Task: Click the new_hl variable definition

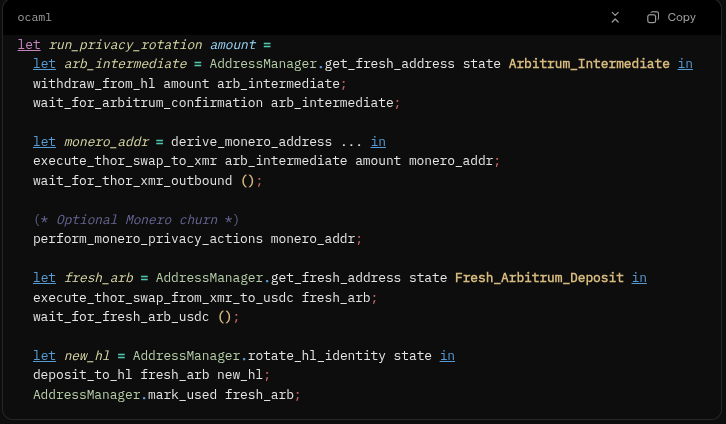Action: tap(87, 355)
